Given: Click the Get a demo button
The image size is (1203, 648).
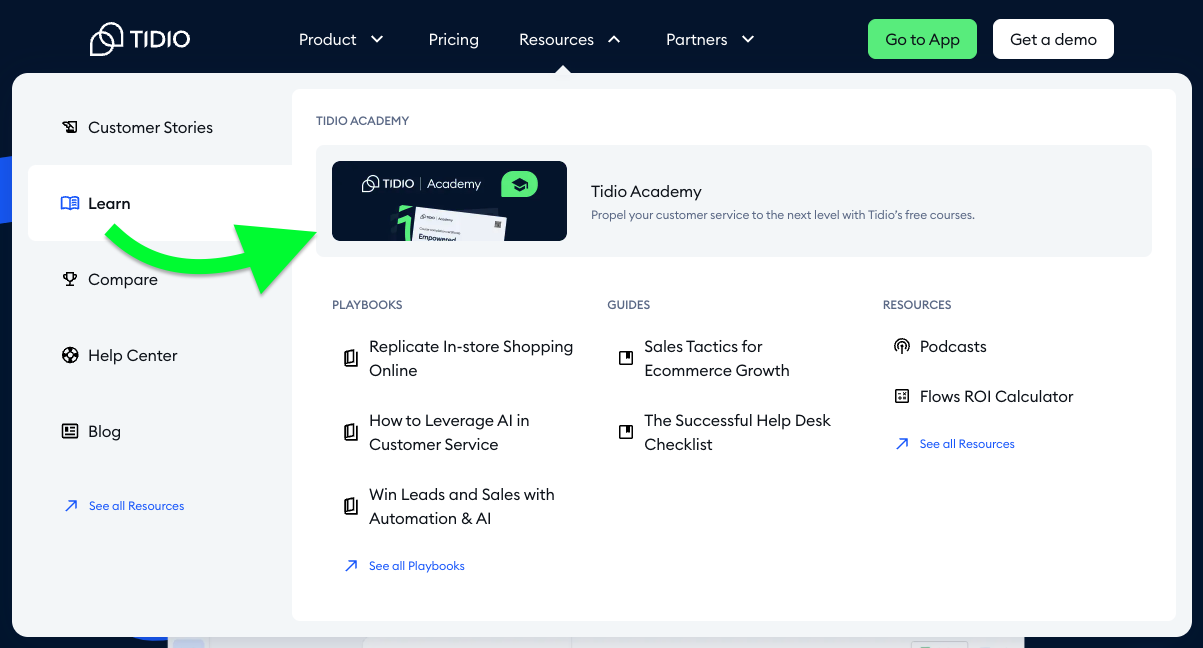Looking at the screenshot, I should click(1053, 39).
